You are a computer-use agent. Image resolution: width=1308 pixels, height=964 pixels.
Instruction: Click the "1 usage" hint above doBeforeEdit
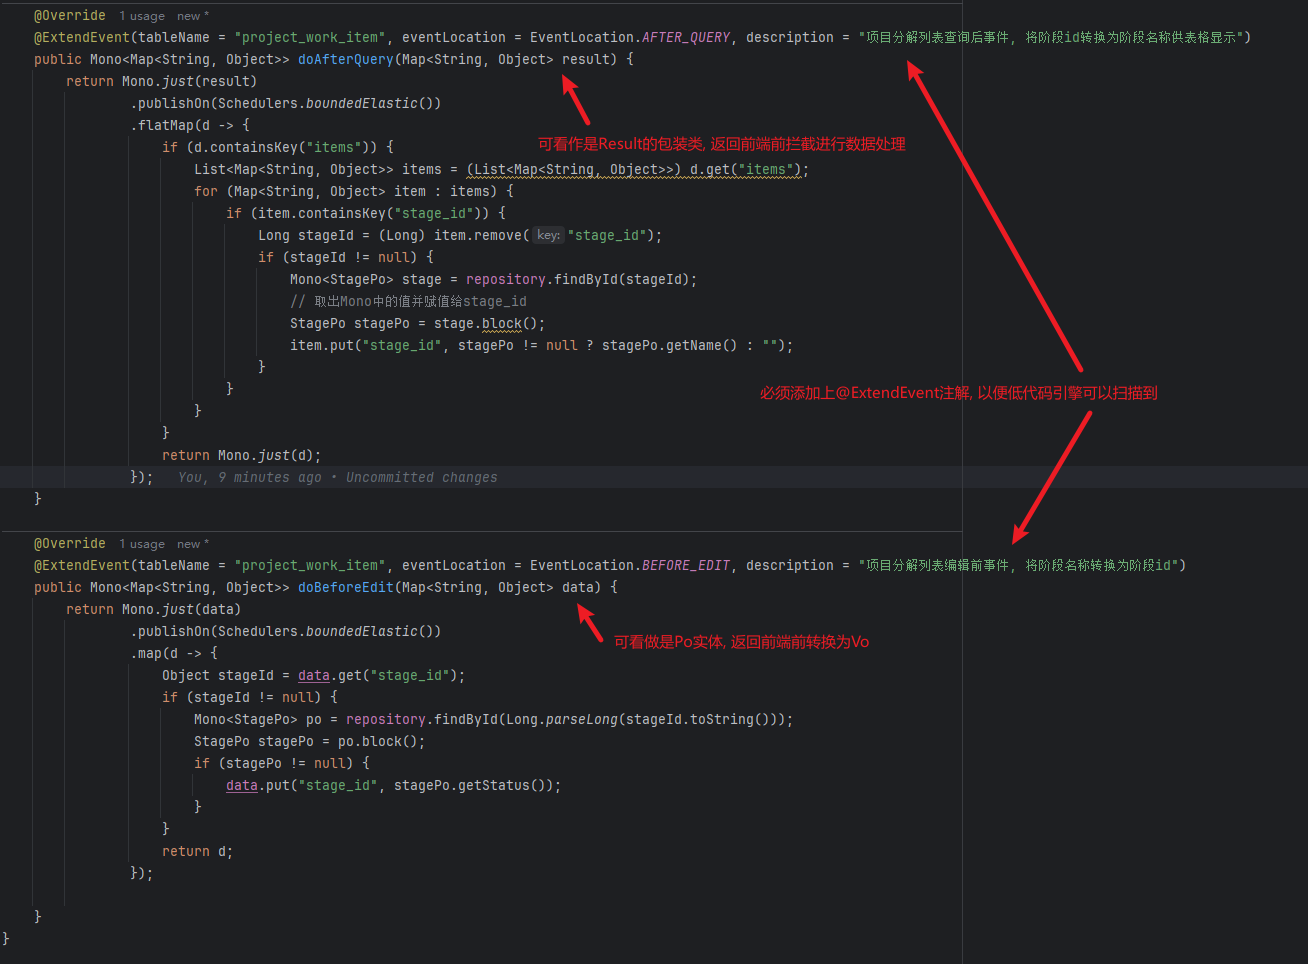pyautogui.click(x=141, y=543)
